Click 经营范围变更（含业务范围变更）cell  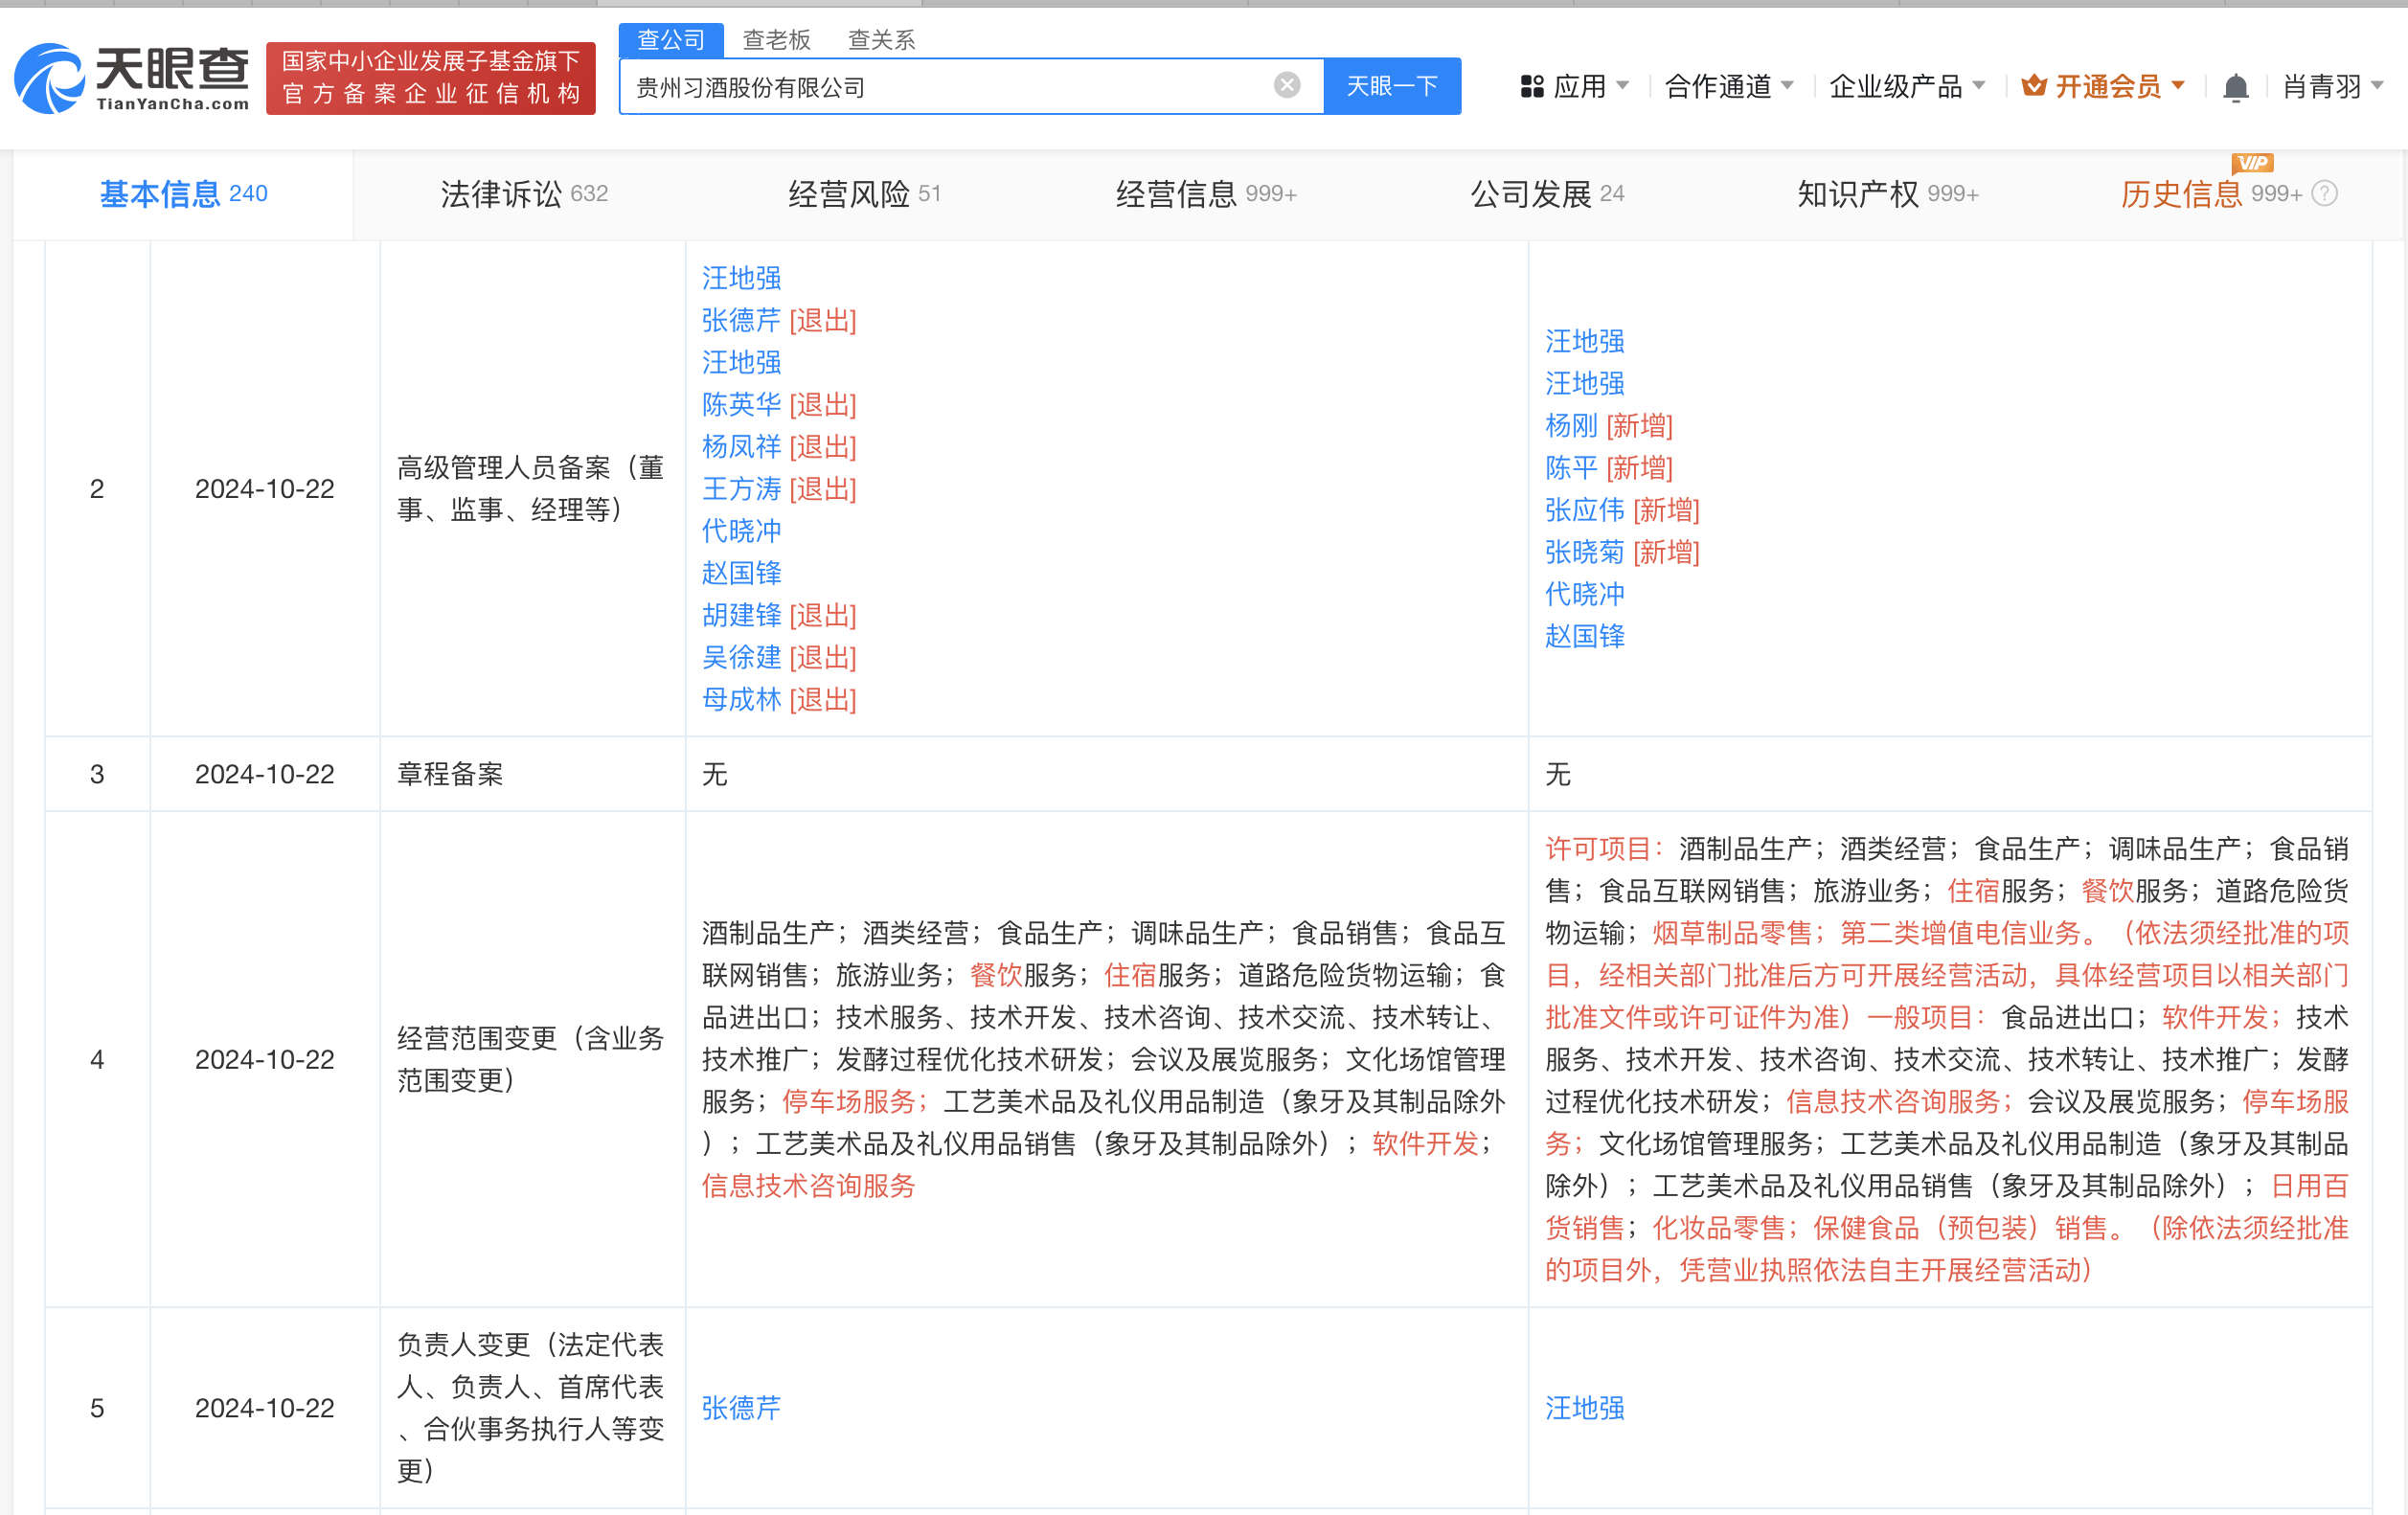point(531,1059)
